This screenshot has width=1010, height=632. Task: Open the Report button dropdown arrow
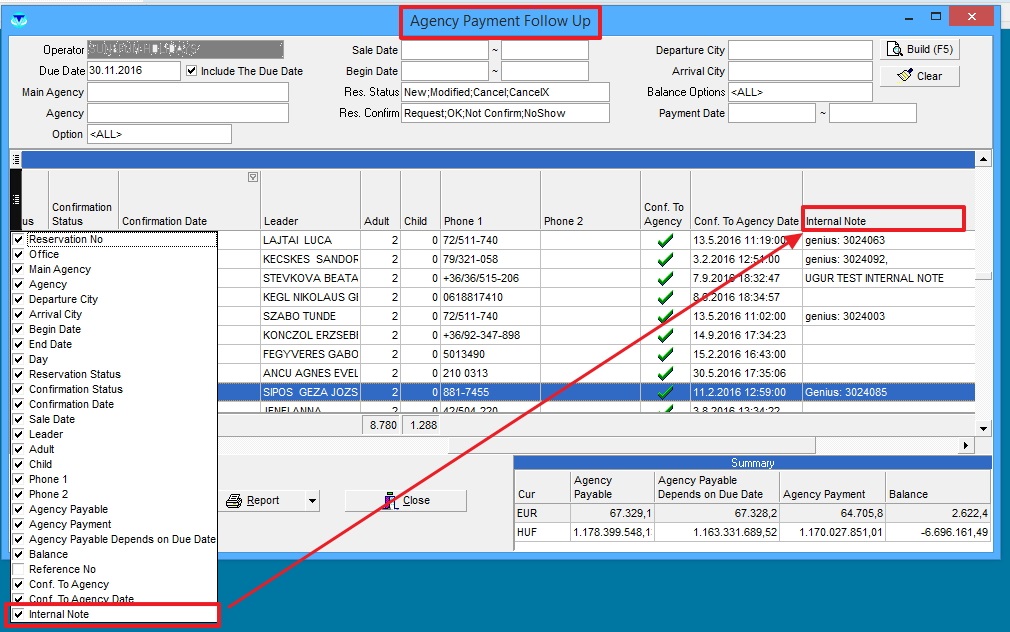[x=311, y=501]
